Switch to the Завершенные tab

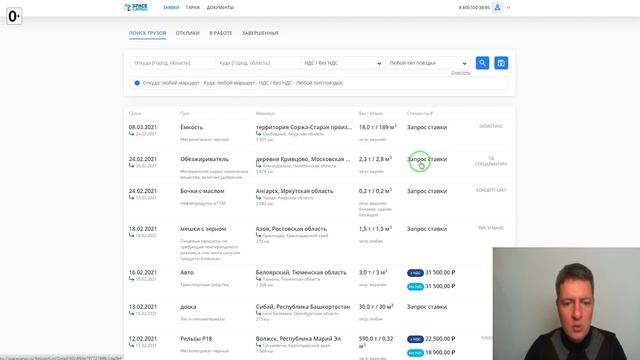coord(260,33)
